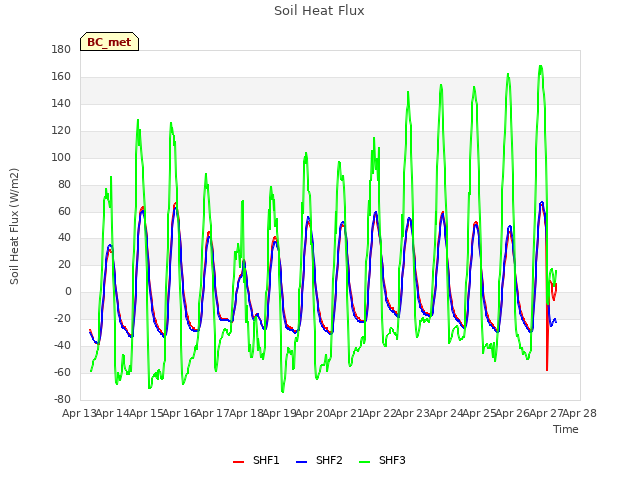Toggle the SHF1 legend entry
The height and width of the screenshot is (480, 640).
256,460
